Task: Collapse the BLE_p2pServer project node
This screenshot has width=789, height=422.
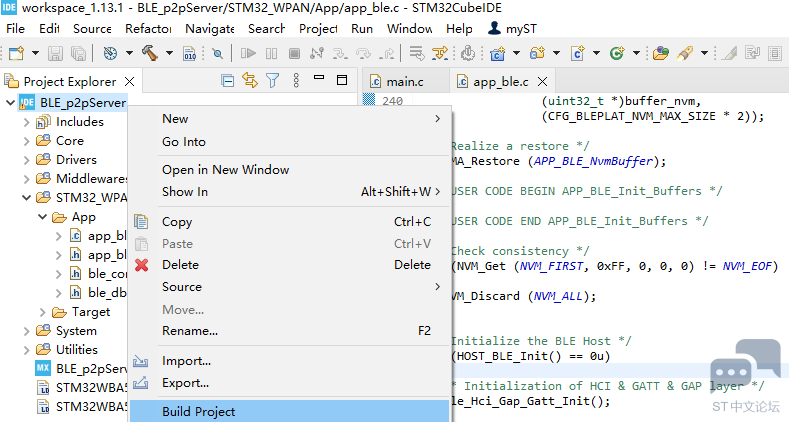Action: click(x=10, y=103)
